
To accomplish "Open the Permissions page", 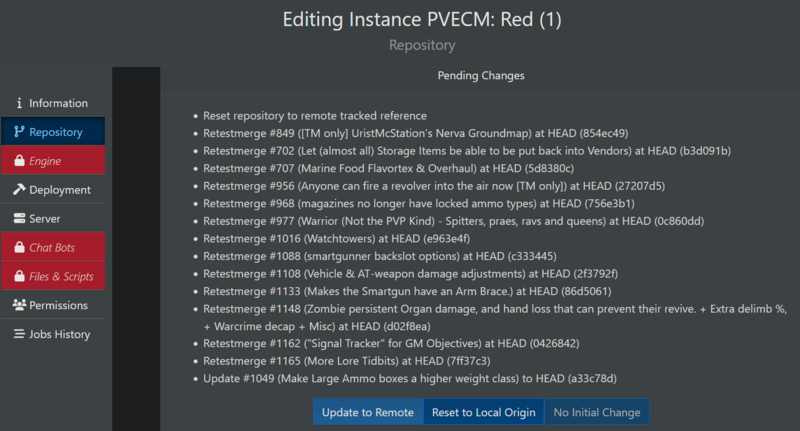I will [59, 305].
